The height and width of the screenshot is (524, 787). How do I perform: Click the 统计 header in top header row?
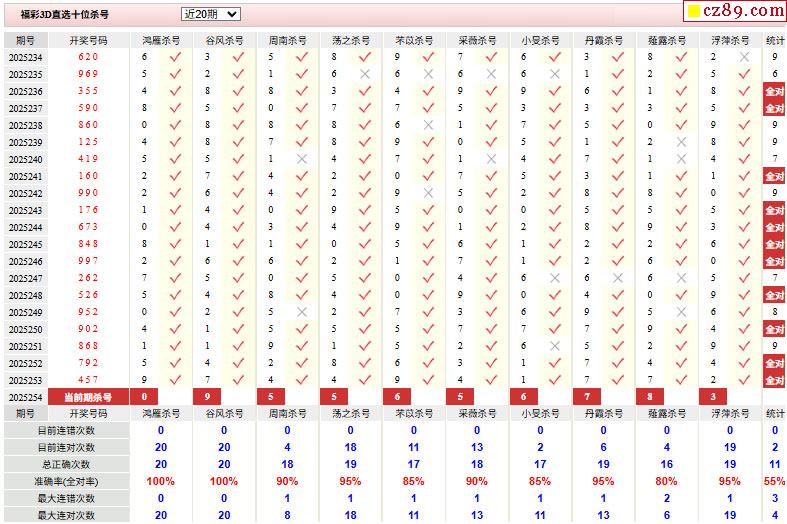[x=775, y=40]
